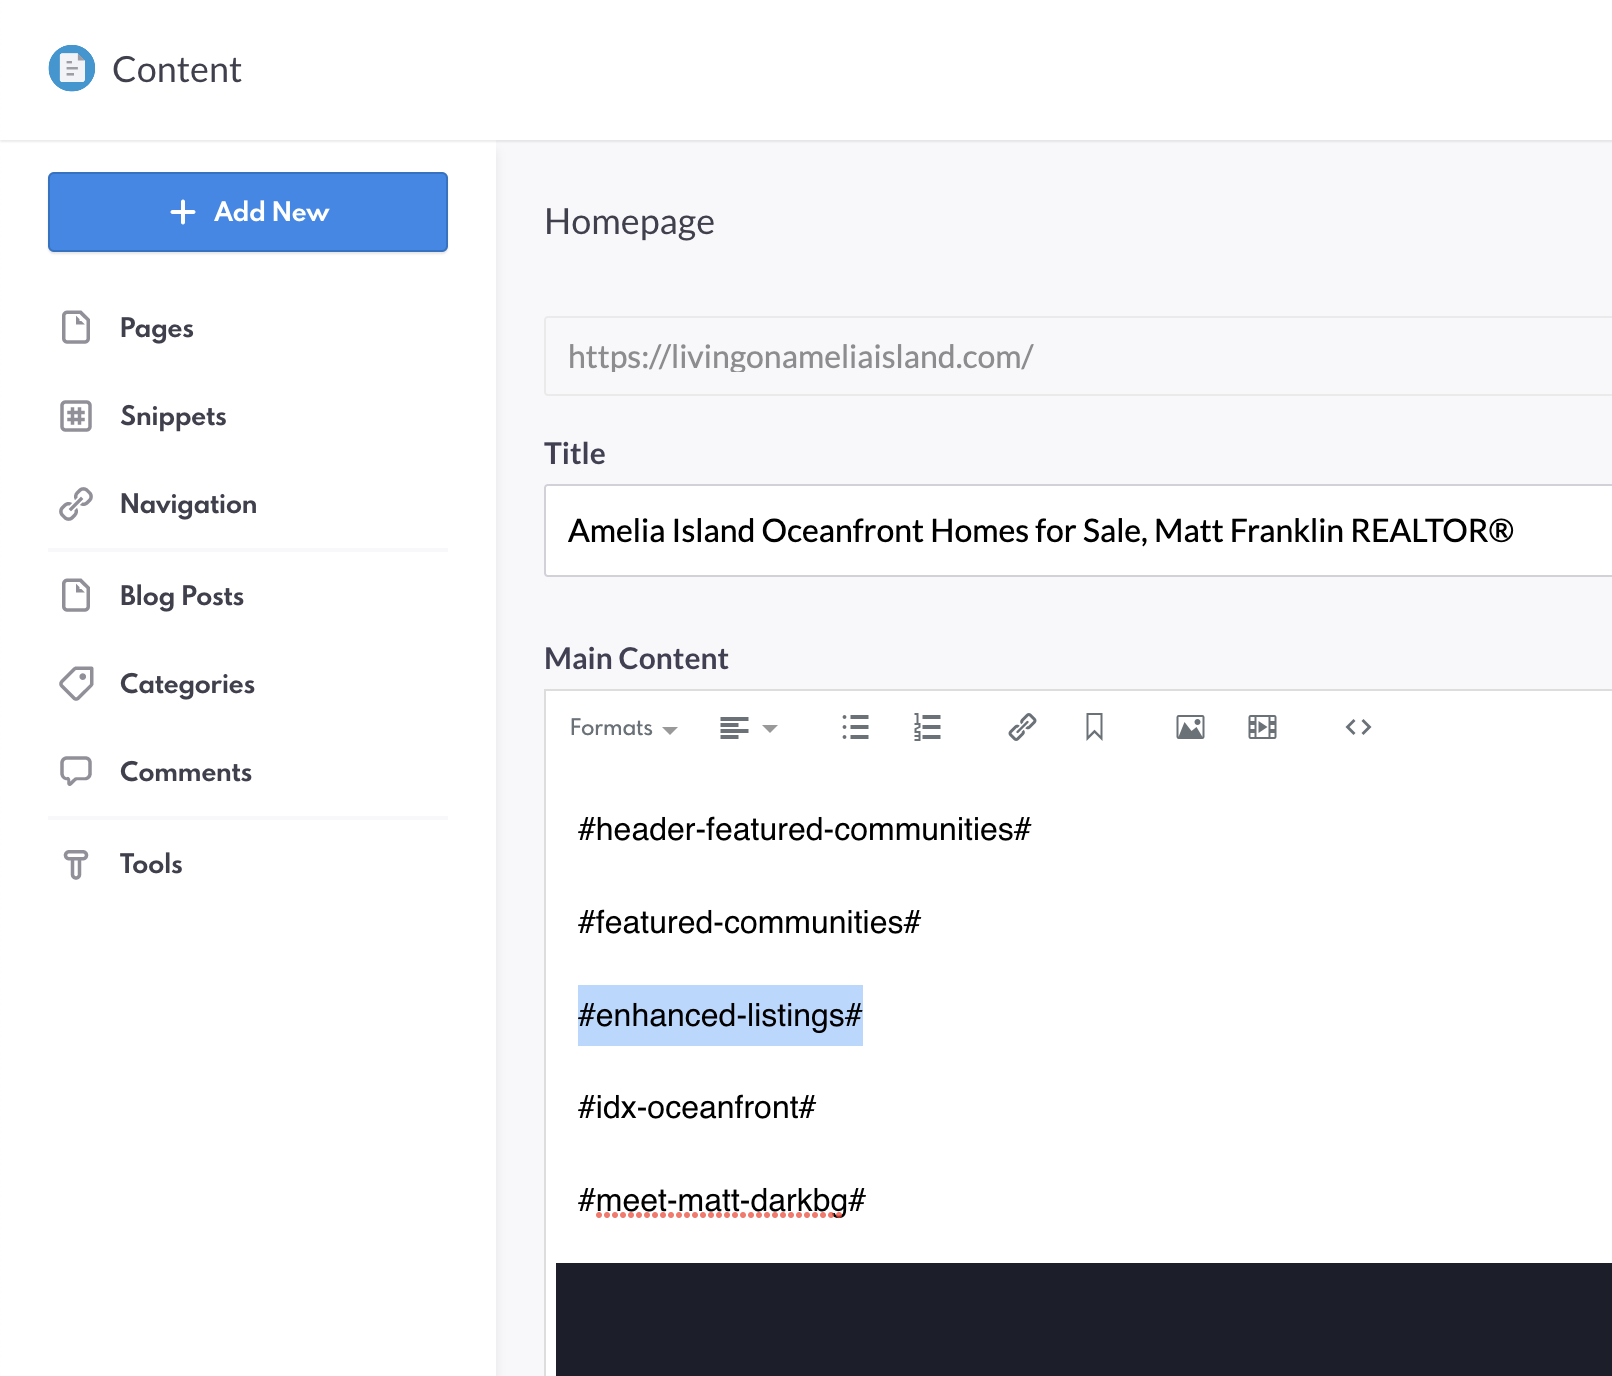This screenshot has height=1376, width=1612.
Task: Click the dark block in the editor
Action: [1084, 1319]
